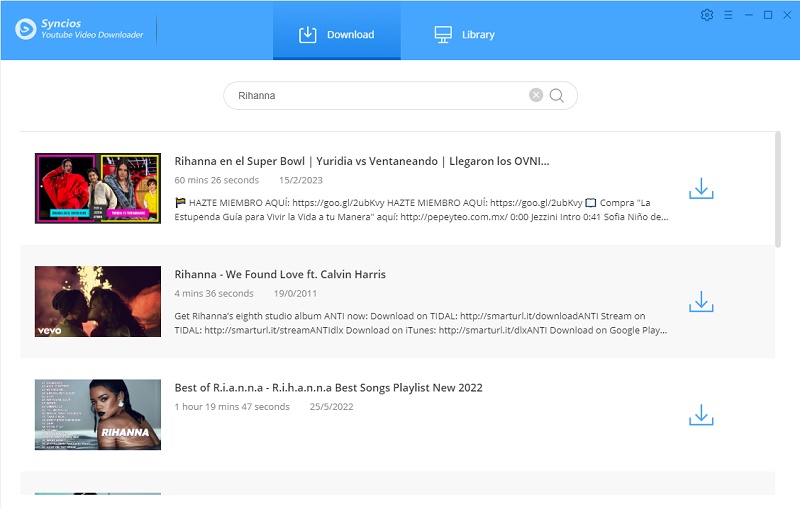800x509 pixels.
Task: Click the magnifier search icon
Action: (557, 95)
